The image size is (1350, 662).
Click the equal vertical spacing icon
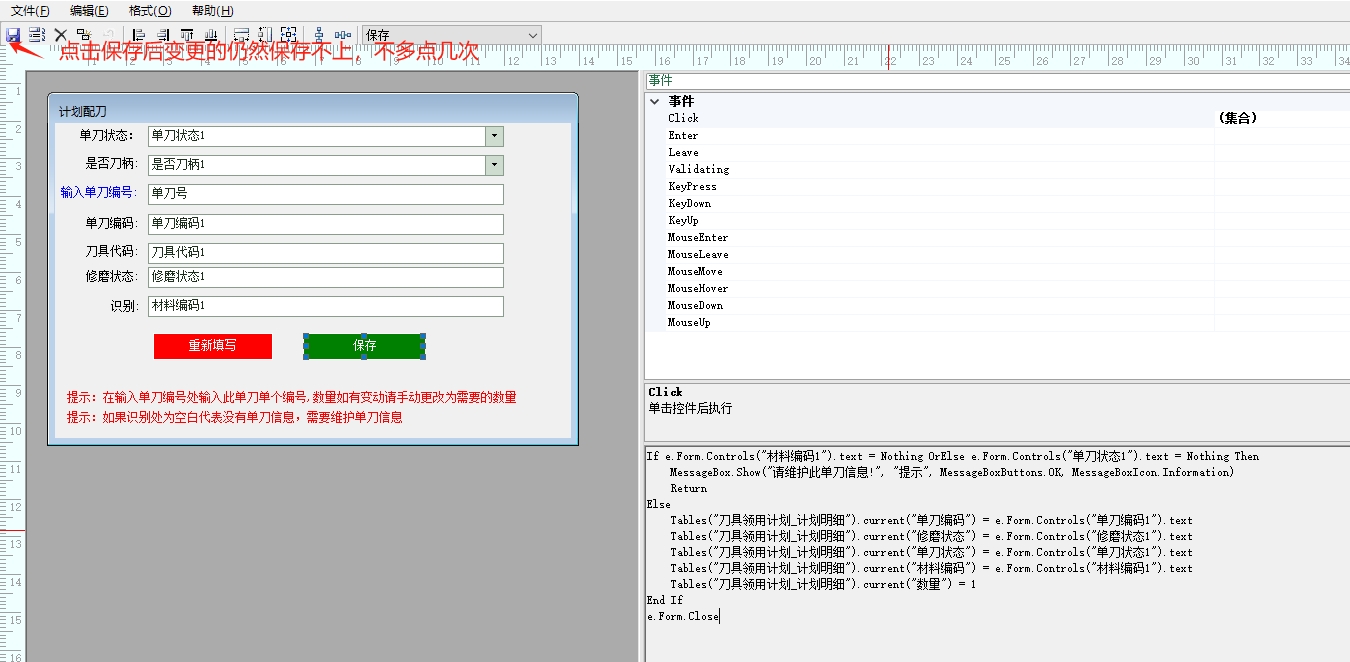coord(319,35)
